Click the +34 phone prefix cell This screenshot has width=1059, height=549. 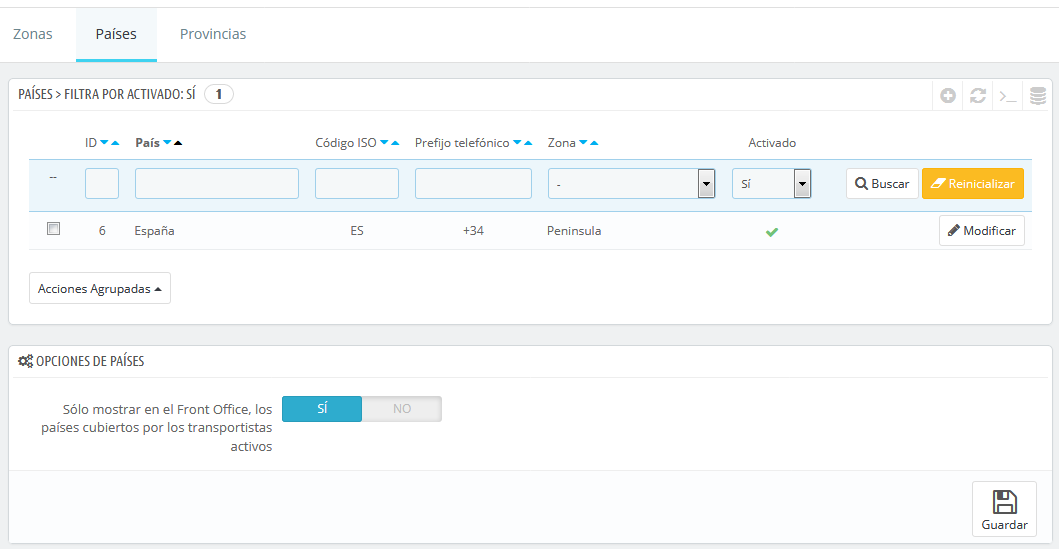[473, 231]
